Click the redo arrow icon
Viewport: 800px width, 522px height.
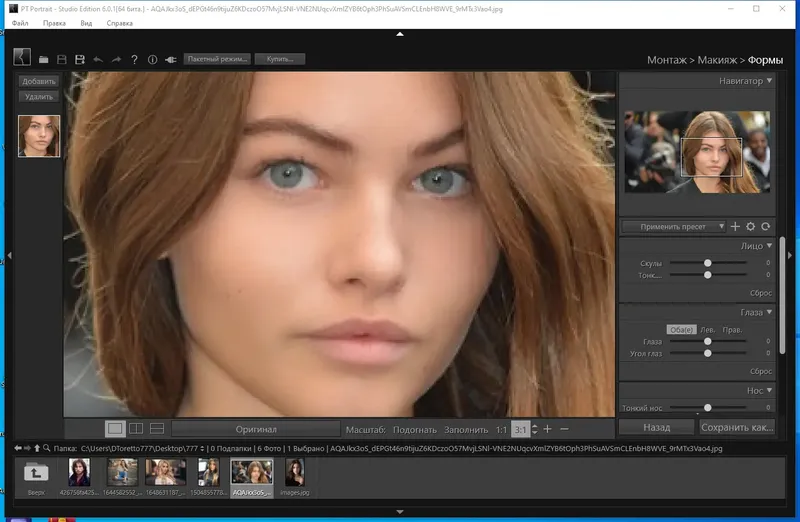tap(116, 60)
